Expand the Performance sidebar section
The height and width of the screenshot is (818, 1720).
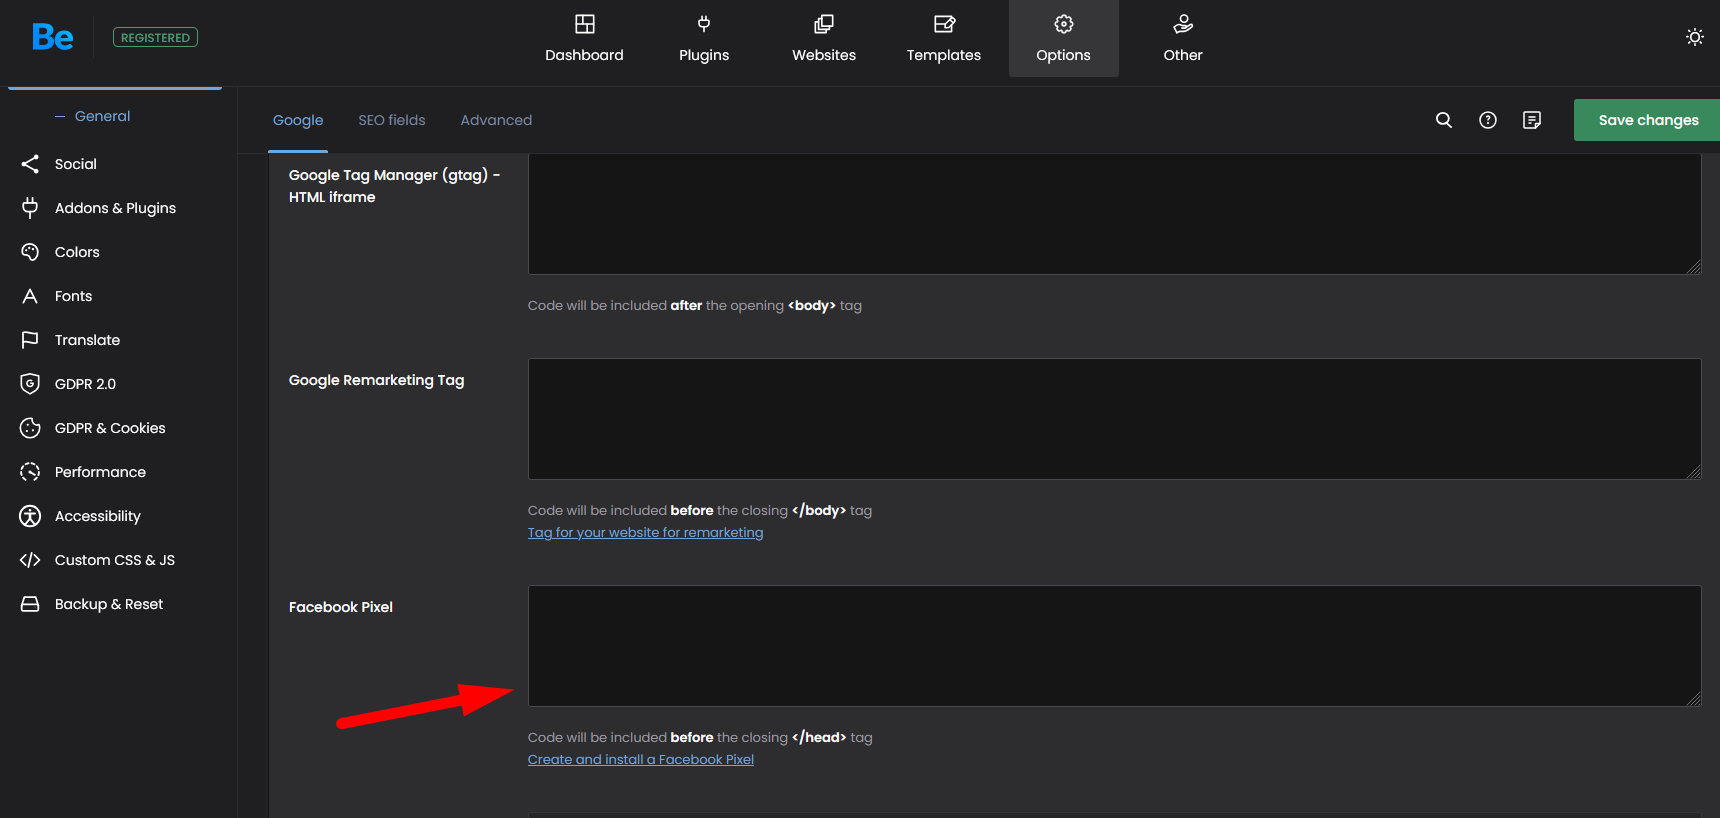(100, 472)
